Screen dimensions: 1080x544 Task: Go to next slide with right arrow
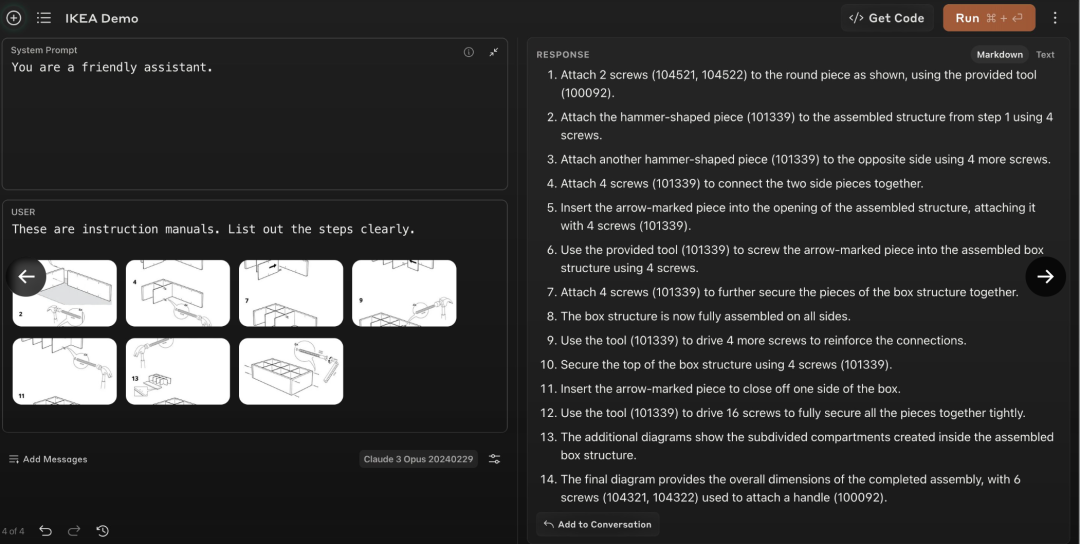tap(1046, 277)
